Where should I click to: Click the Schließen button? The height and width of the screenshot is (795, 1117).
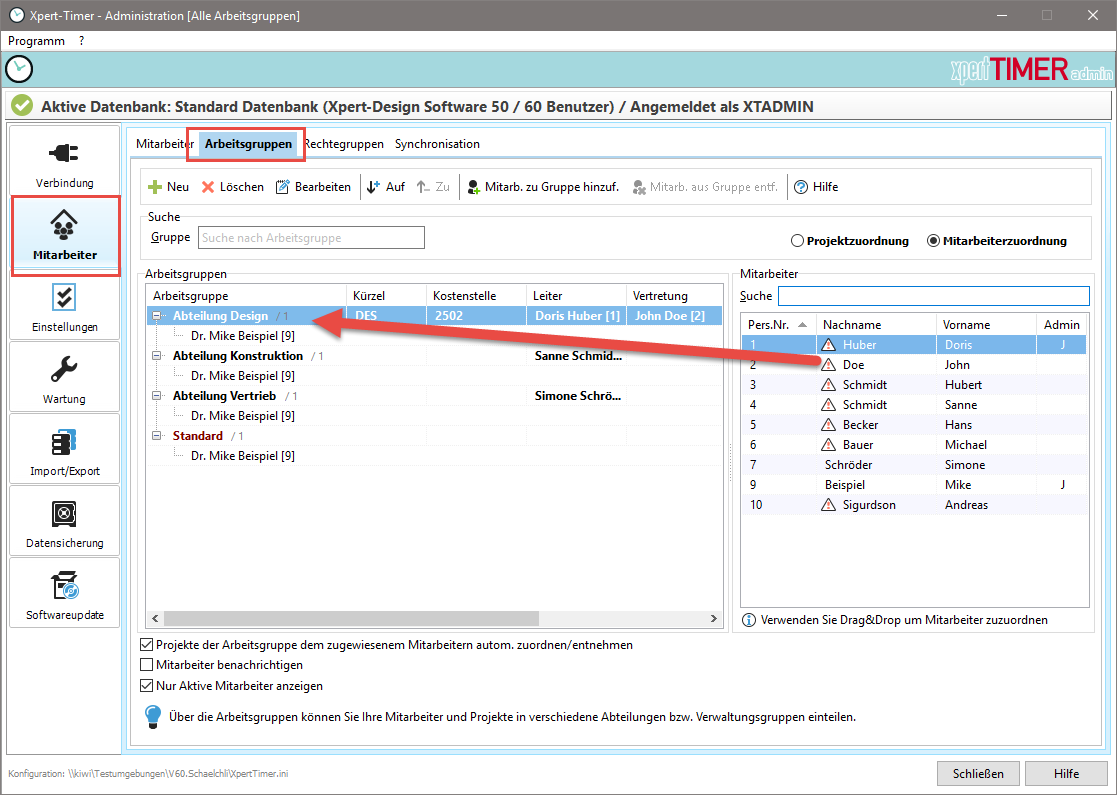coord(977,773)
